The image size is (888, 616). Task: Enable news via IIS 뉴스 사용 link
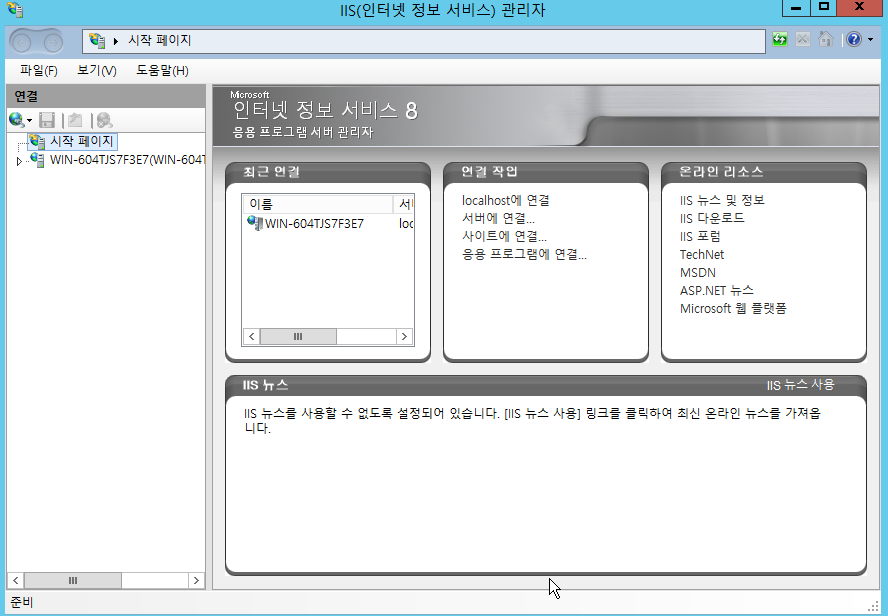(x=800, y=385)
